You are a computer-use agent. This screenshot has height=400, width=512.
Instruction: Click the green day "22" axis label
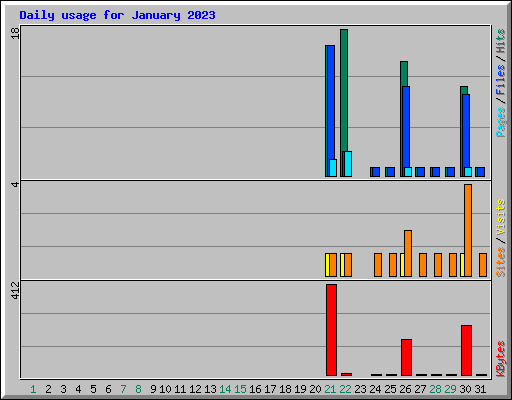(345, 389)
